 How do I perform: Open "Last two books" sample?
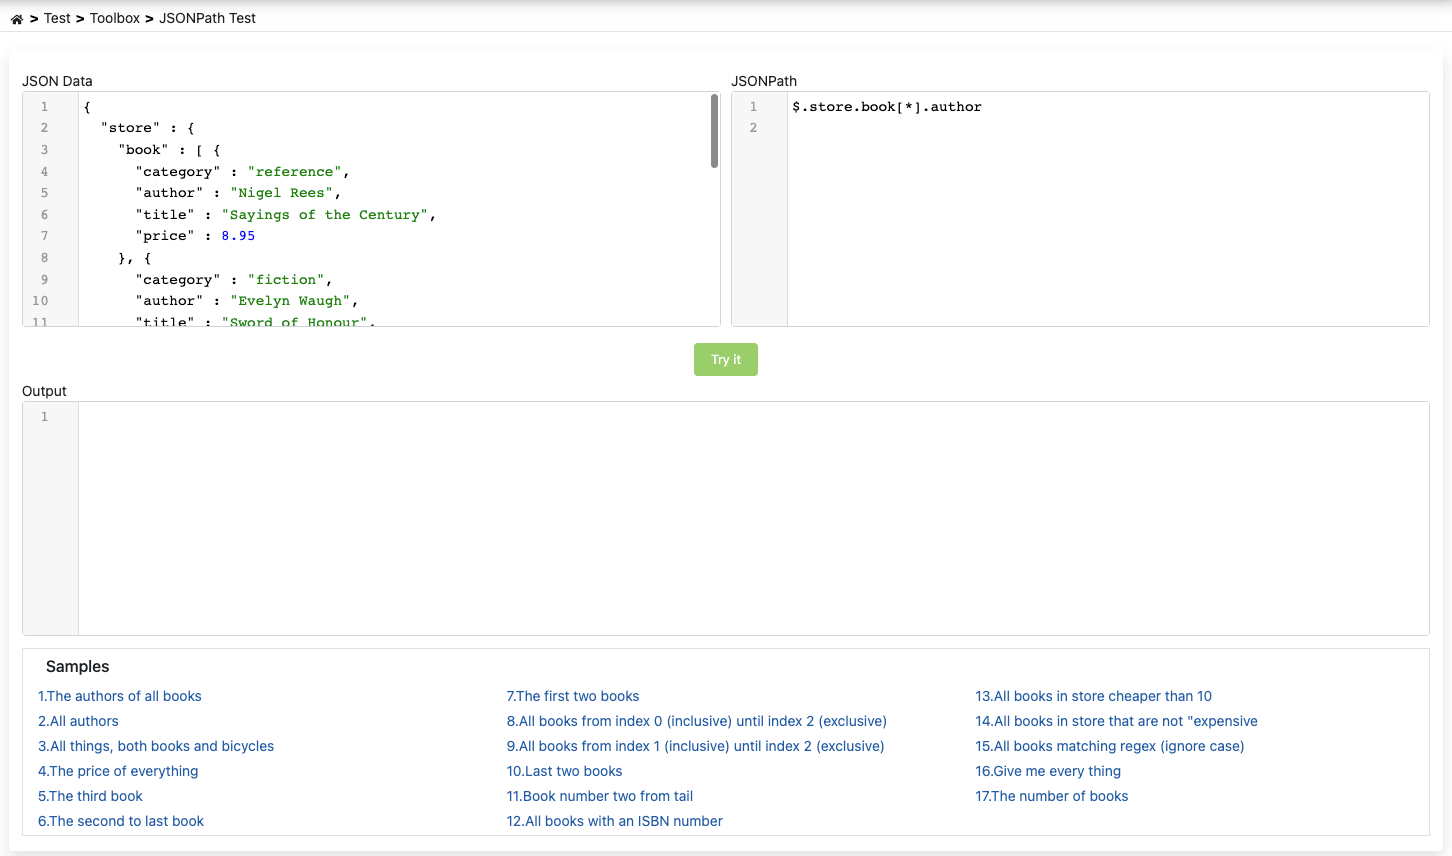[564, 771]
